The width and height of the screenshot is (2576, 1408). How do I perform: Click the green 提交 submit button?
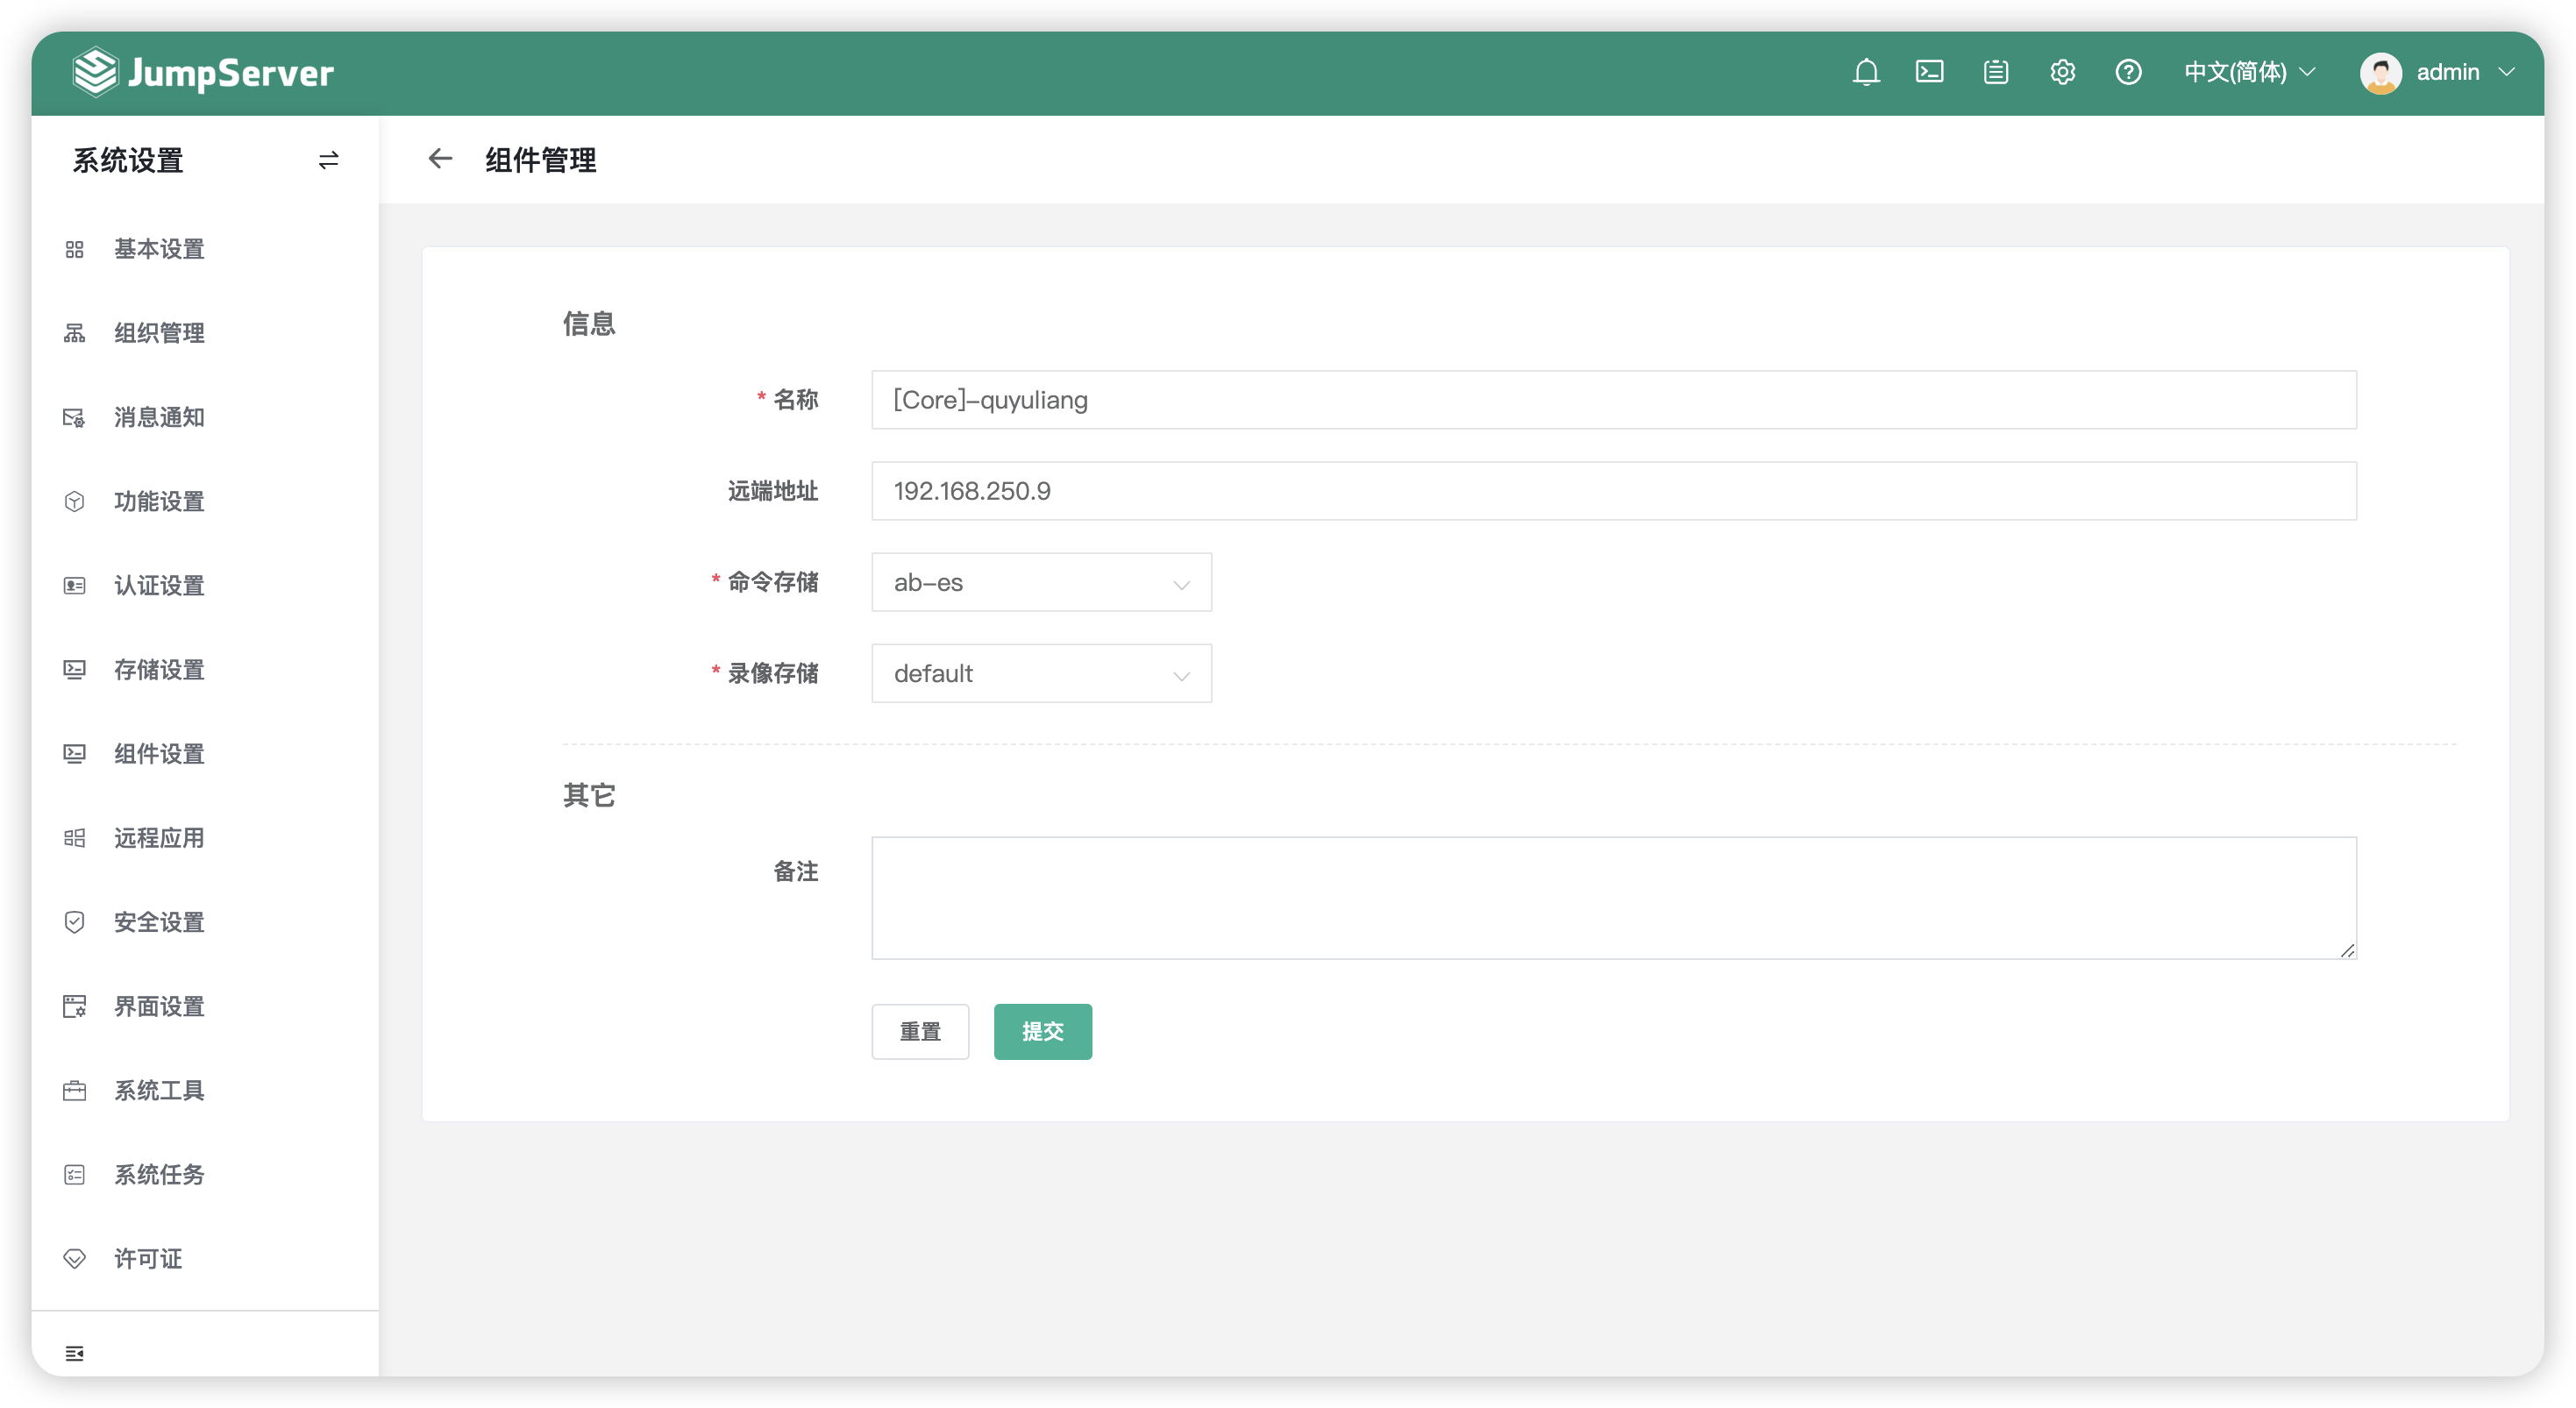tap(1043, 1031)
